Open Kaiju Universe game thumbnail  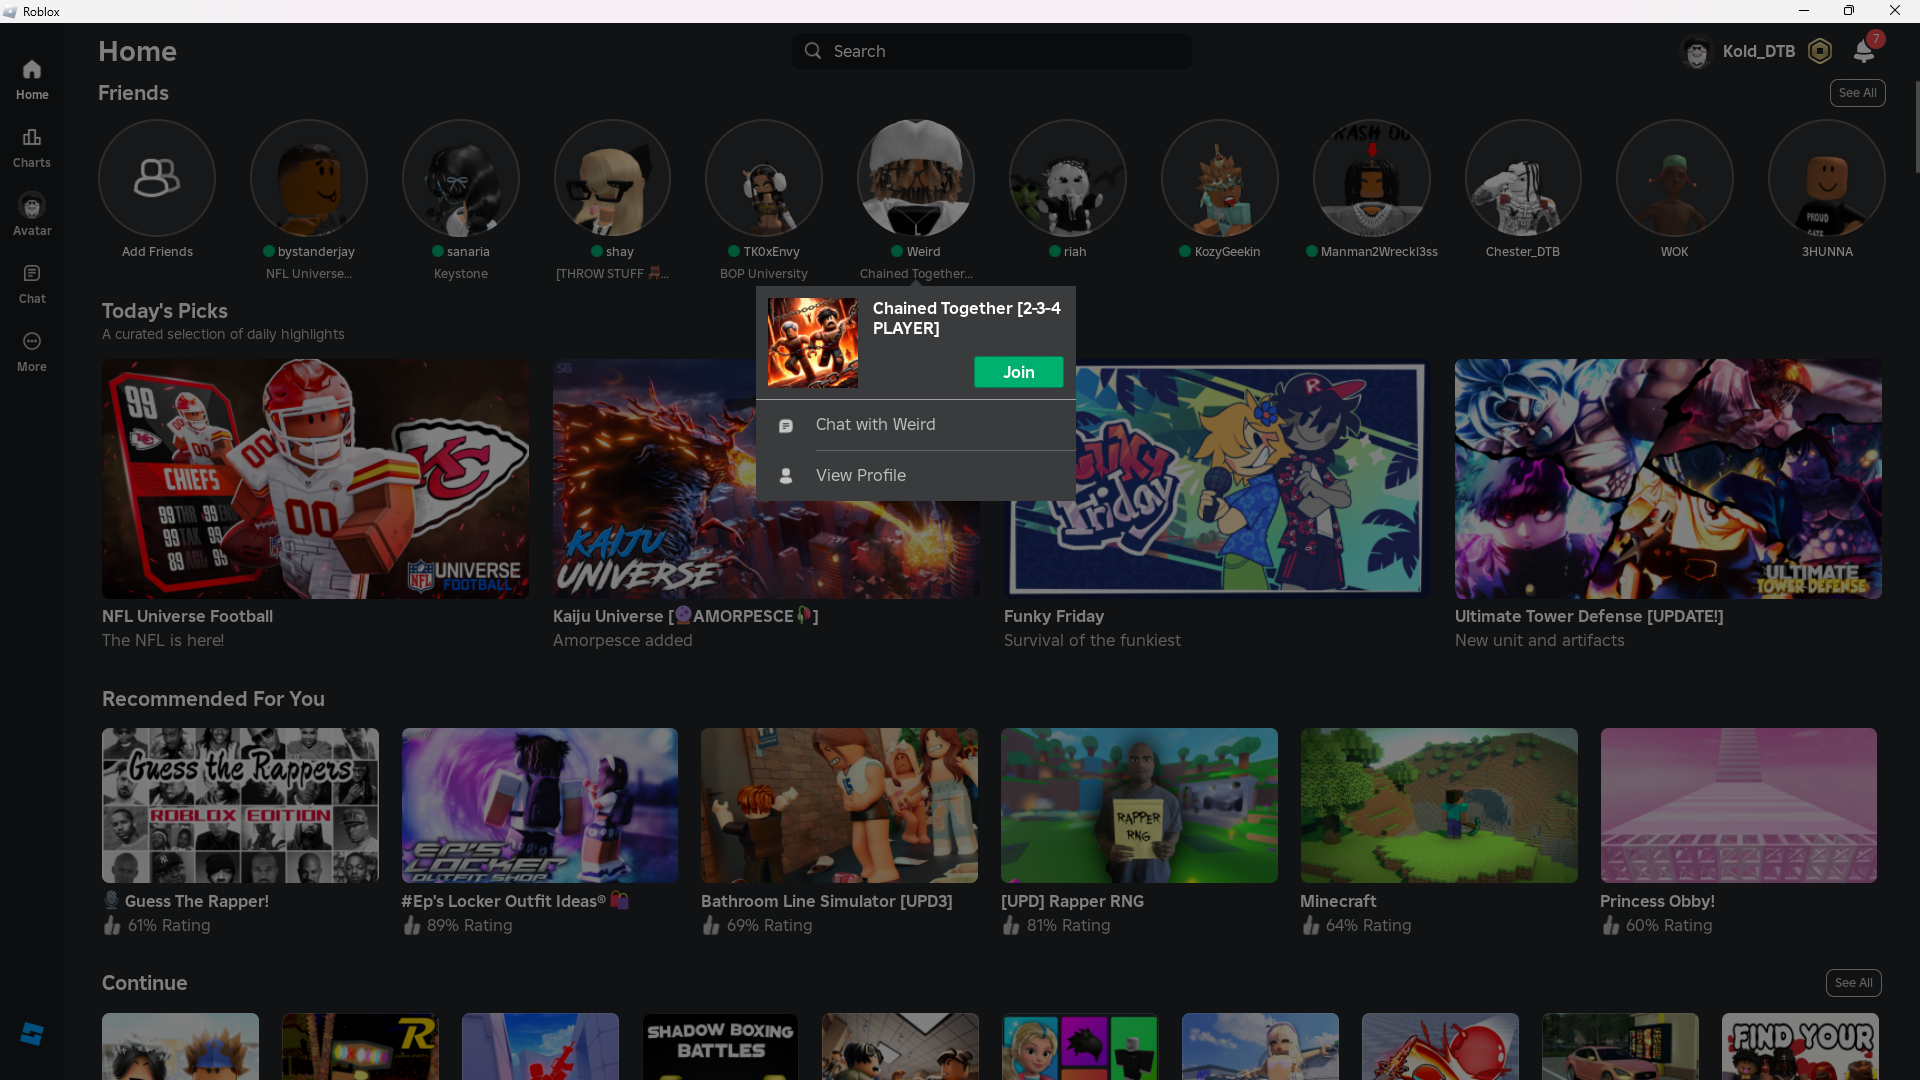tap(766, 479)
